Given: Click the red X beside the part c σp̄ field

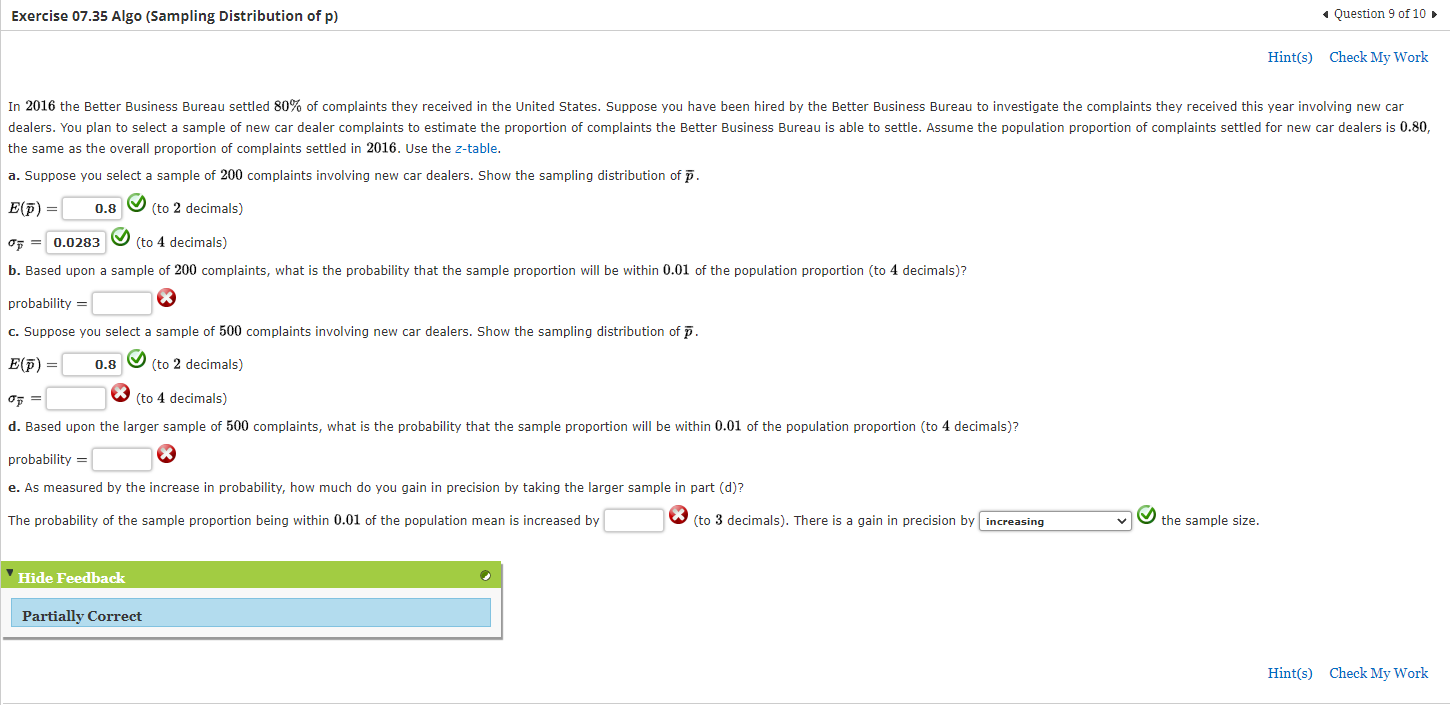Looking at the screenshot, I should point(120,392).
